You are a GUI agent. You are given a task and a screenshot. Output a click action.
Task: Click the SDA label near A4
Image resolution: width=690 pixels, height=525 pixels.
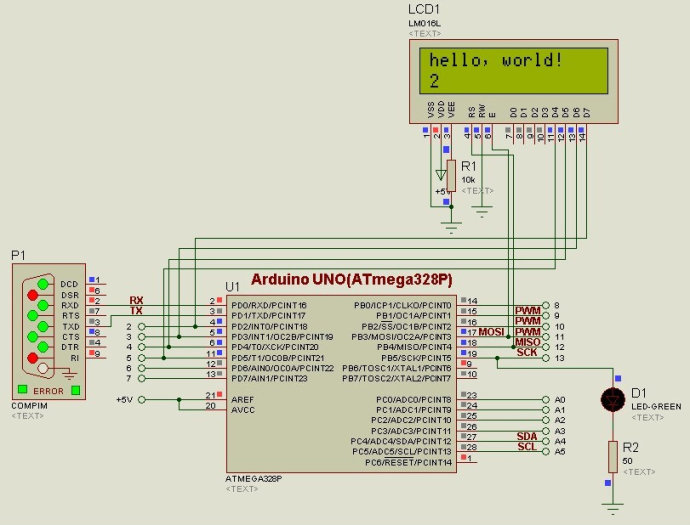point(526,436)
